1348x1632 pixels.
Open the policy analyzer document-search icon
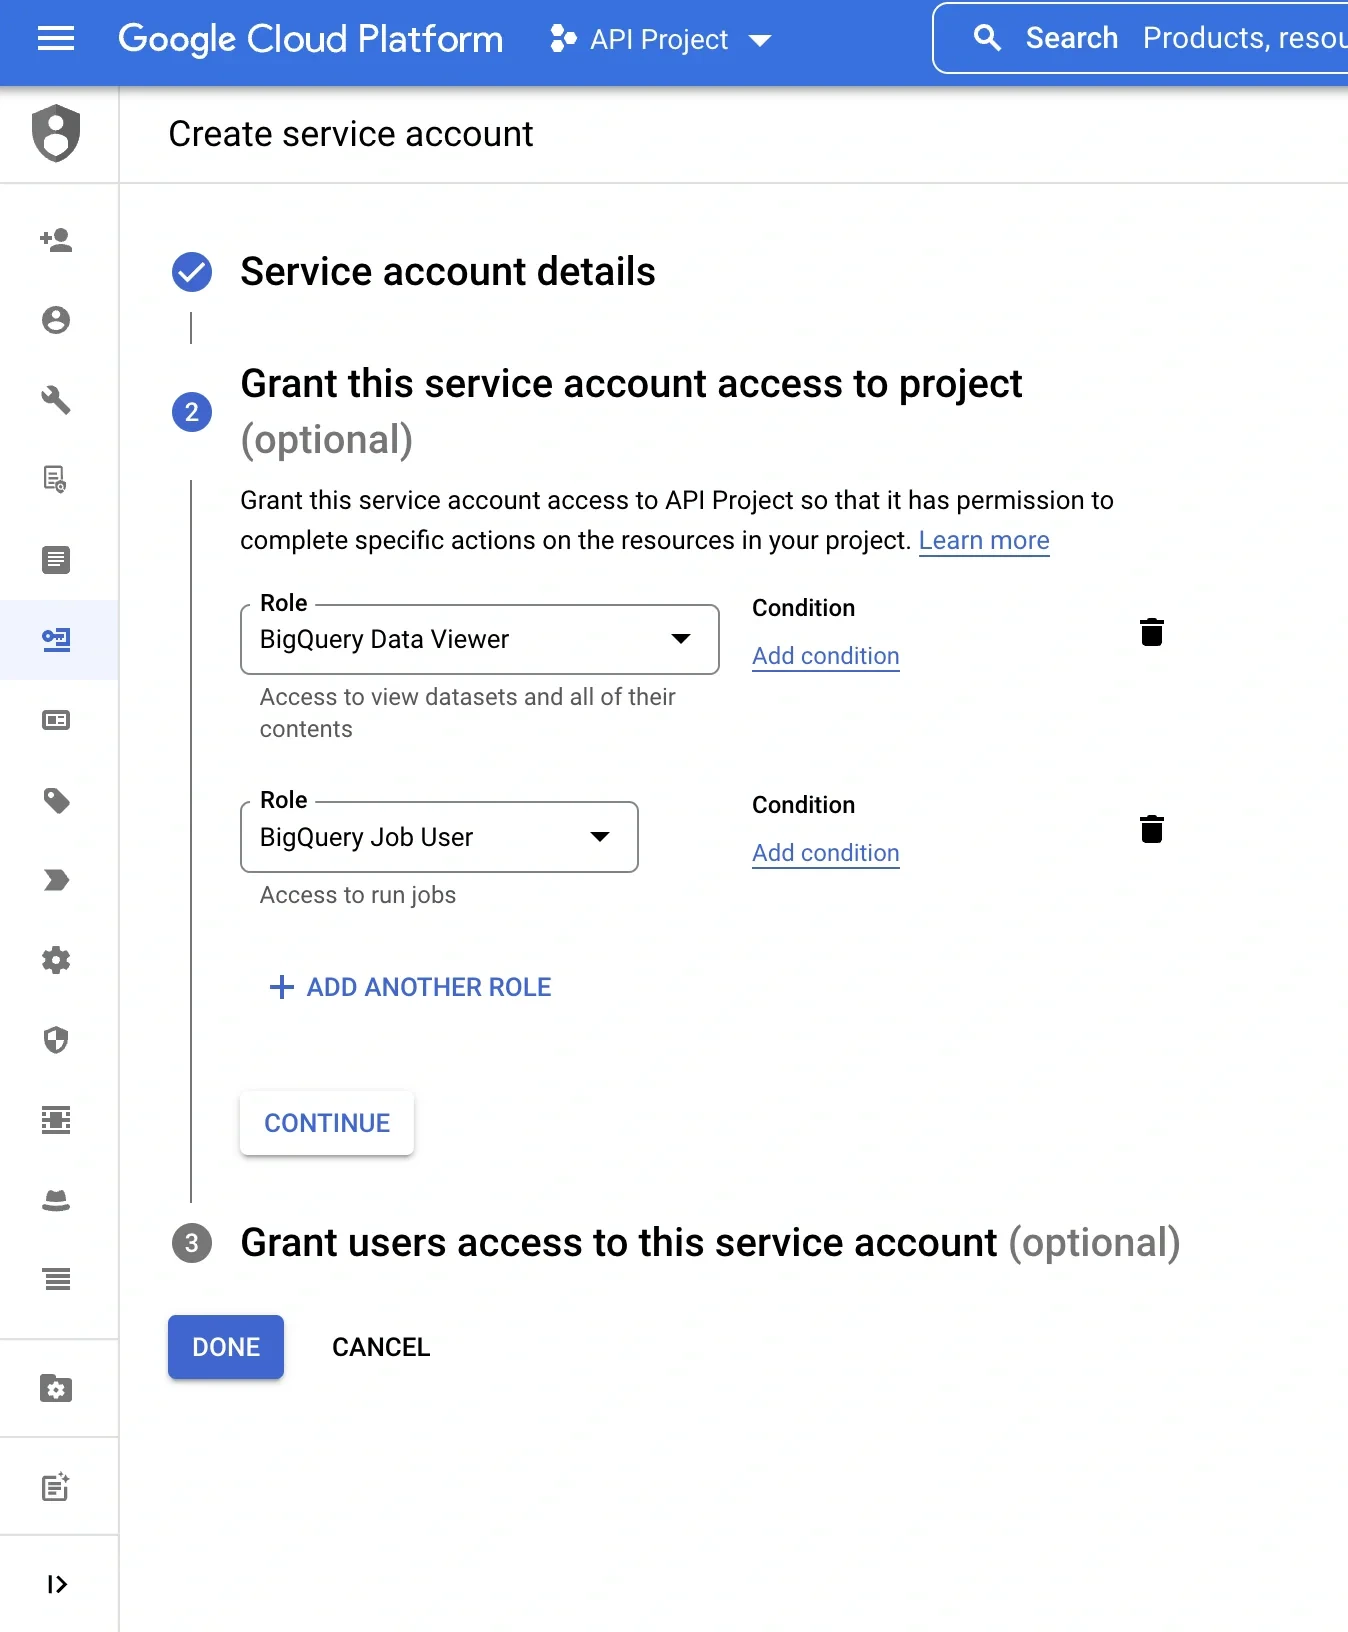tap(56, 480)
